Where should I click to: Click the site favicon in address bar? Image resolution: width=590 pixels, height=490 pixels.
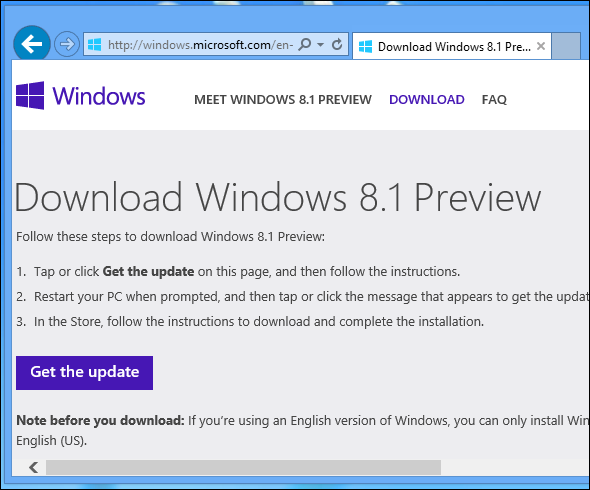pyautogui.click(x=94, y=44)
